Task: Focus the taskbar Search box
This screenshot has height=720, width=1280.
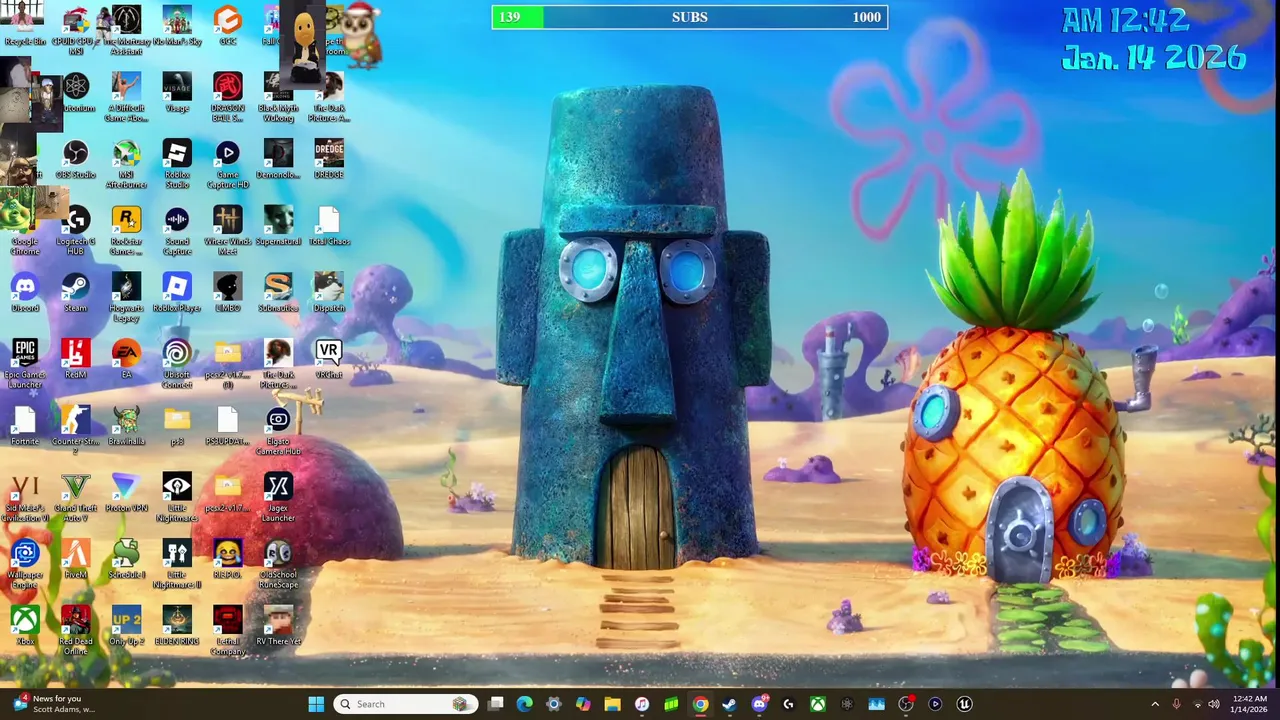Action: [x=405, y=704]
